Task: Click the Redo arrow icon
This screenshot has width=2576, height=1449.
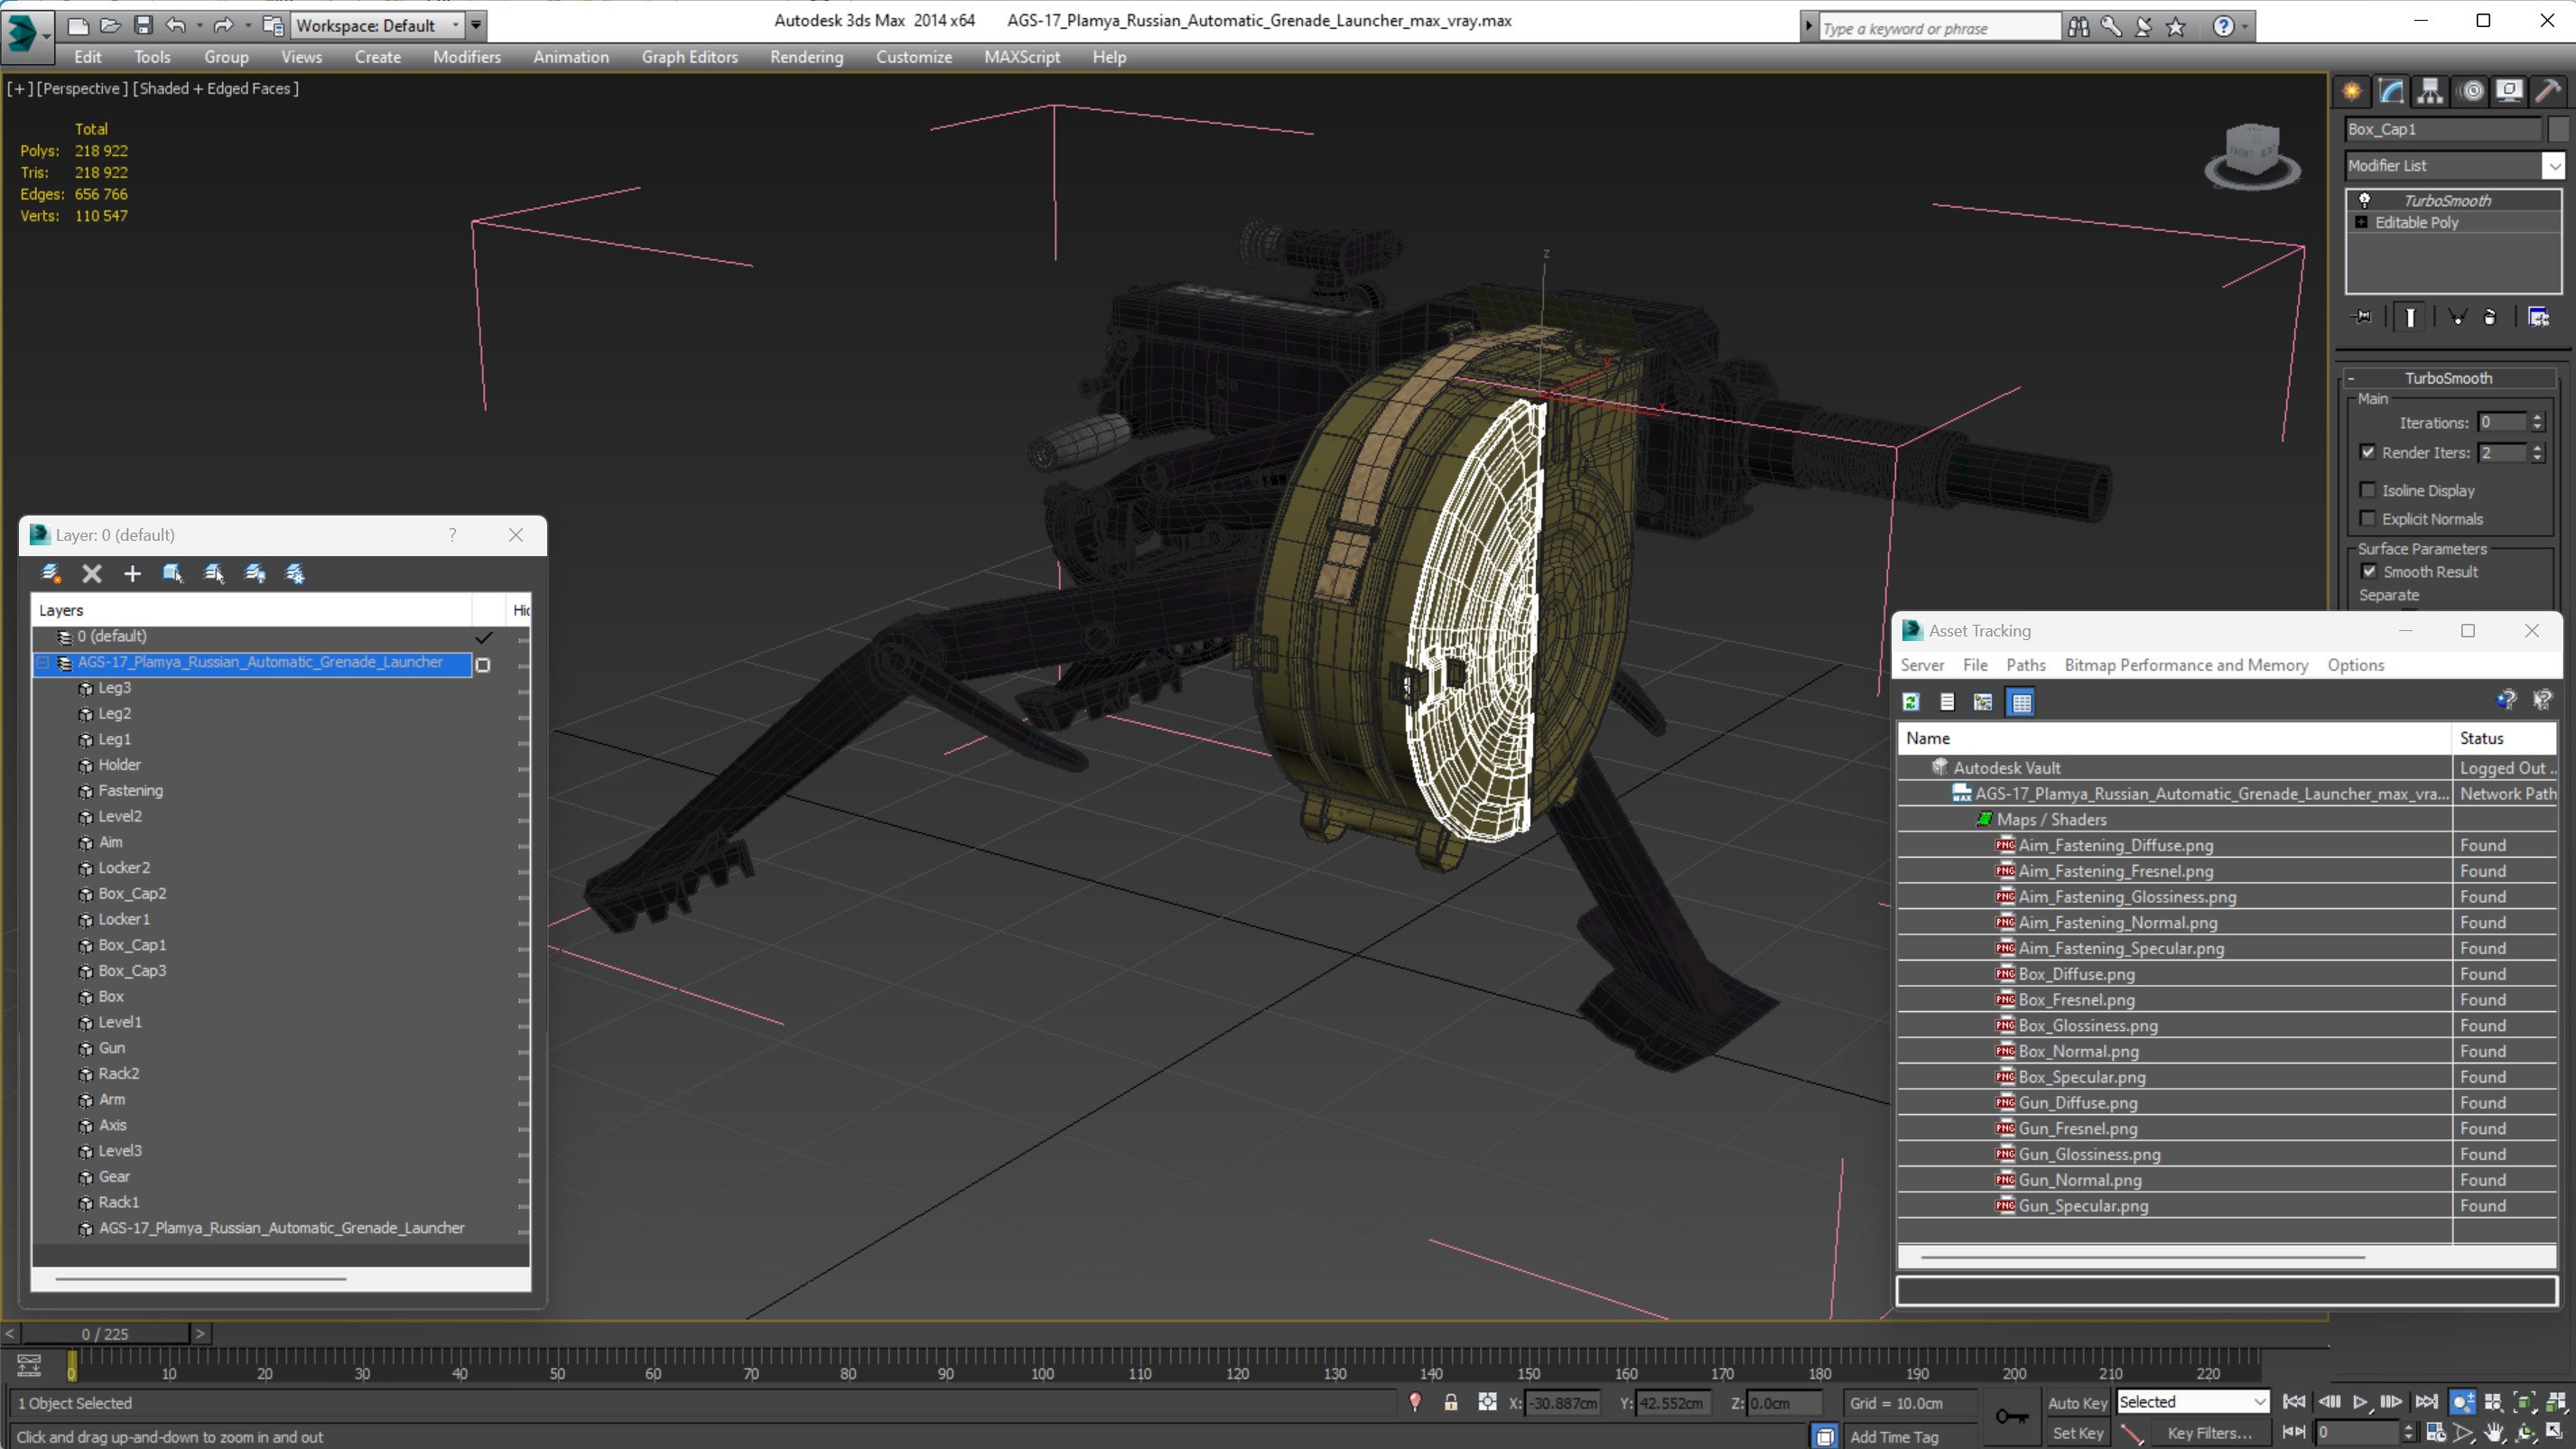Action: [224, 25]
